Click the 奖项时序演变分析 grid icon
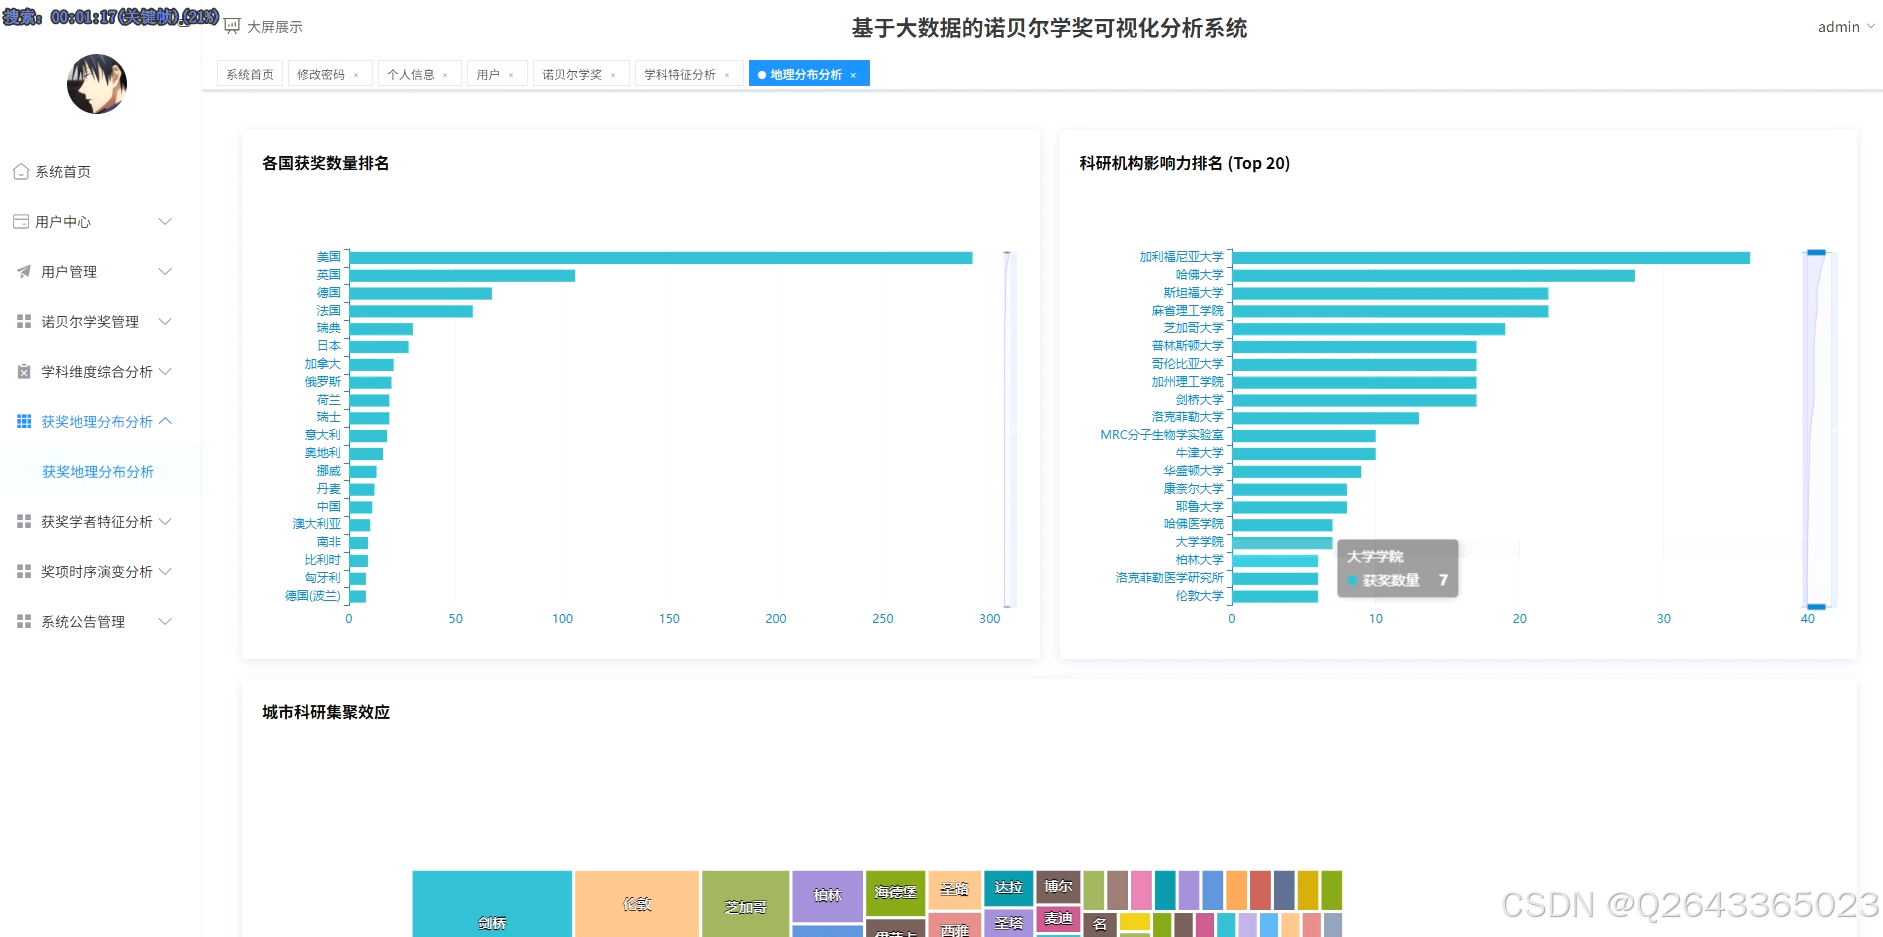1883x937 pixels. [x=24, y=572]
